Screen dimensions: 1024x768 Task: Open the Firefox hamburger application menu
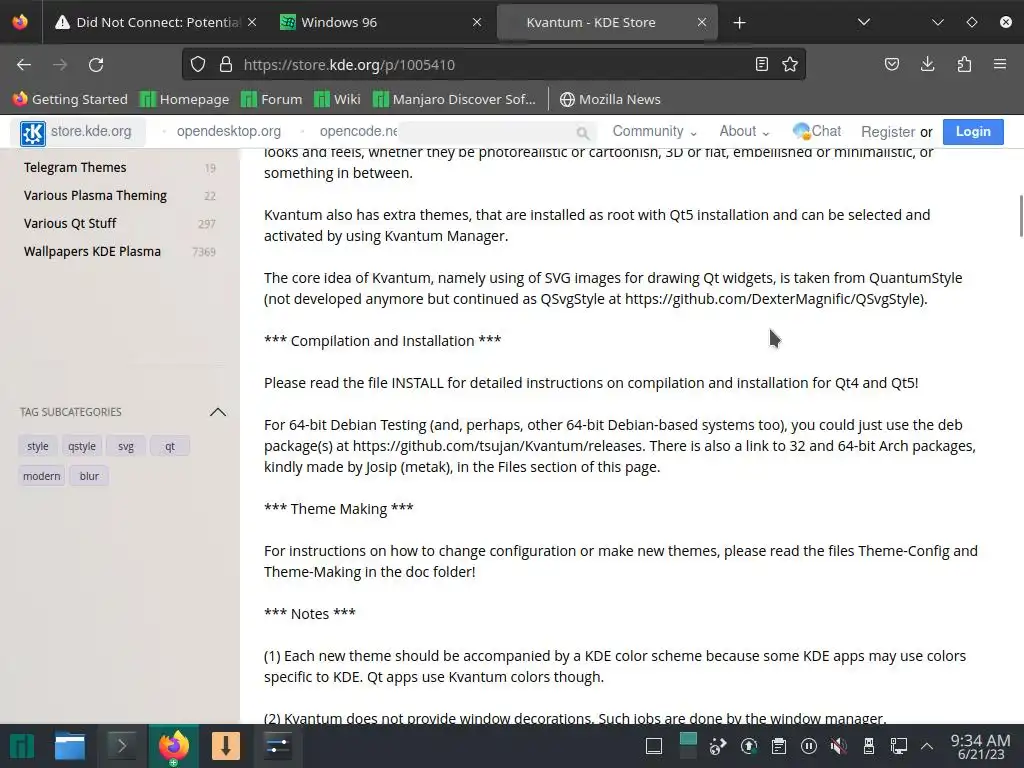1000,64
